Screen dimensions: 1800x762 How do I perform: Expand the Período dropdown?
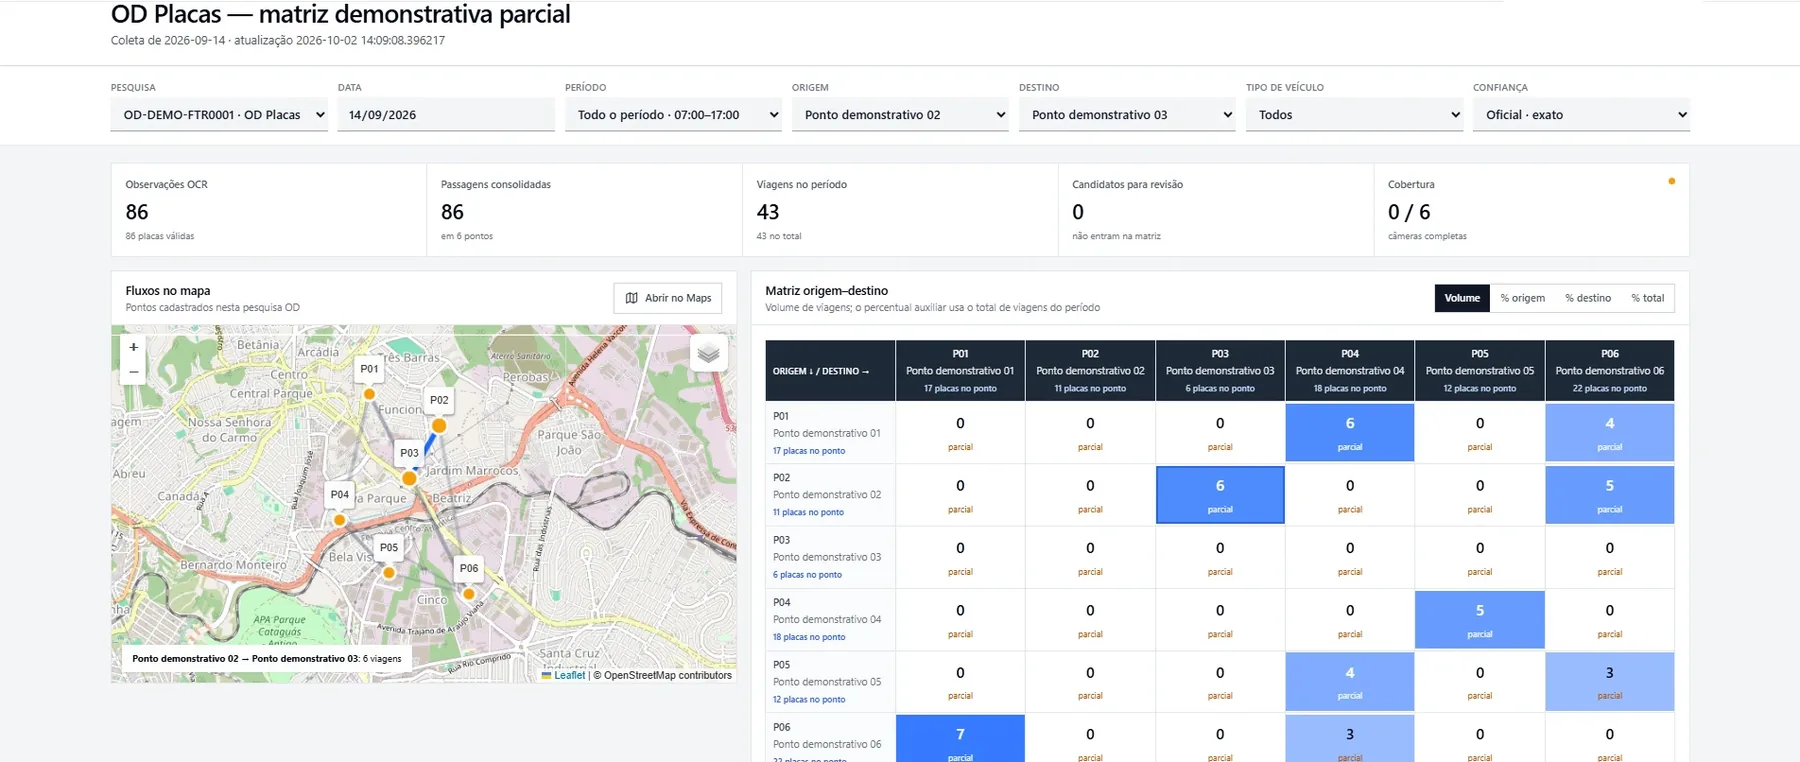click(673, 115)
